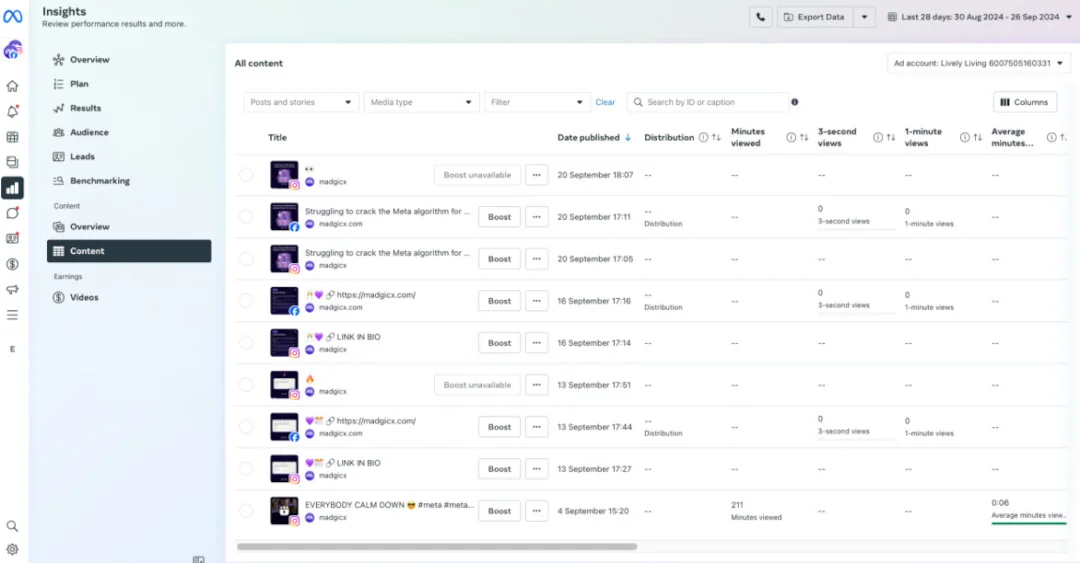Select the 20 September 18:07 post radio
The width and height of the screenshot is (1080, 563).
coord(246,175)
